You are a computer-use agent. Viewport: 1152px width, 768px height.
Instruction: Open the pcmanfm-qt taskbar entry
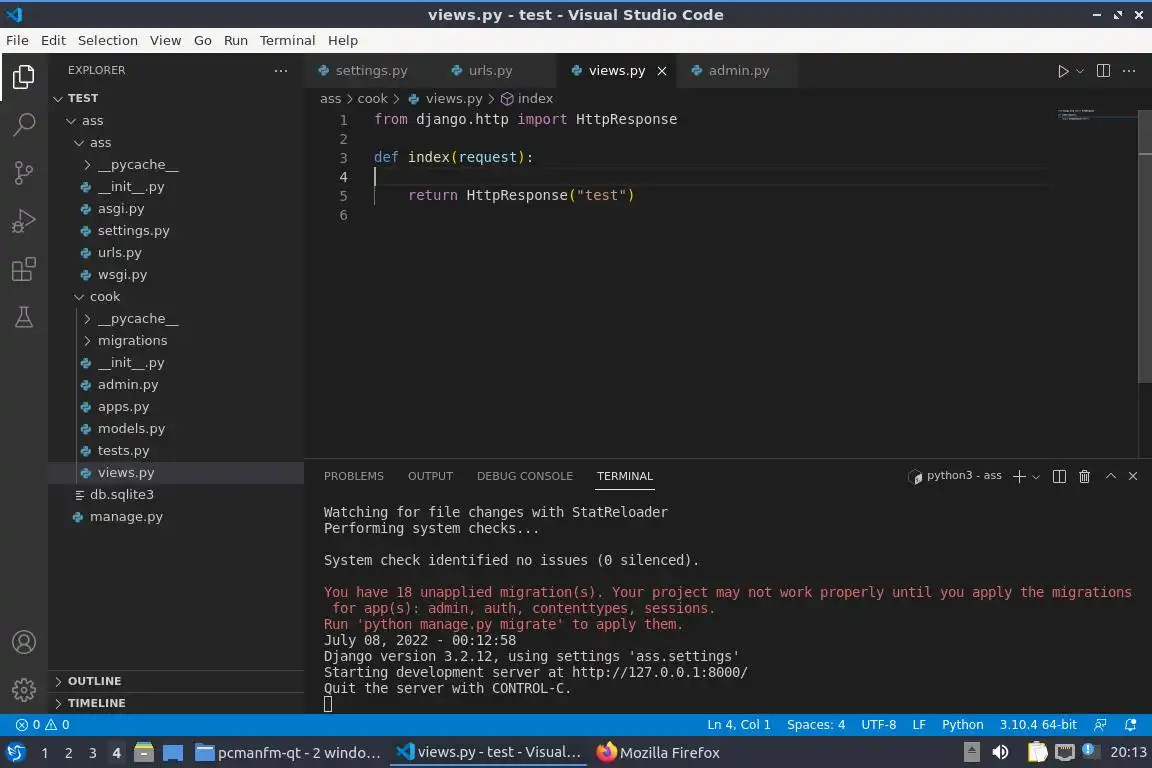tap(288, 752)
